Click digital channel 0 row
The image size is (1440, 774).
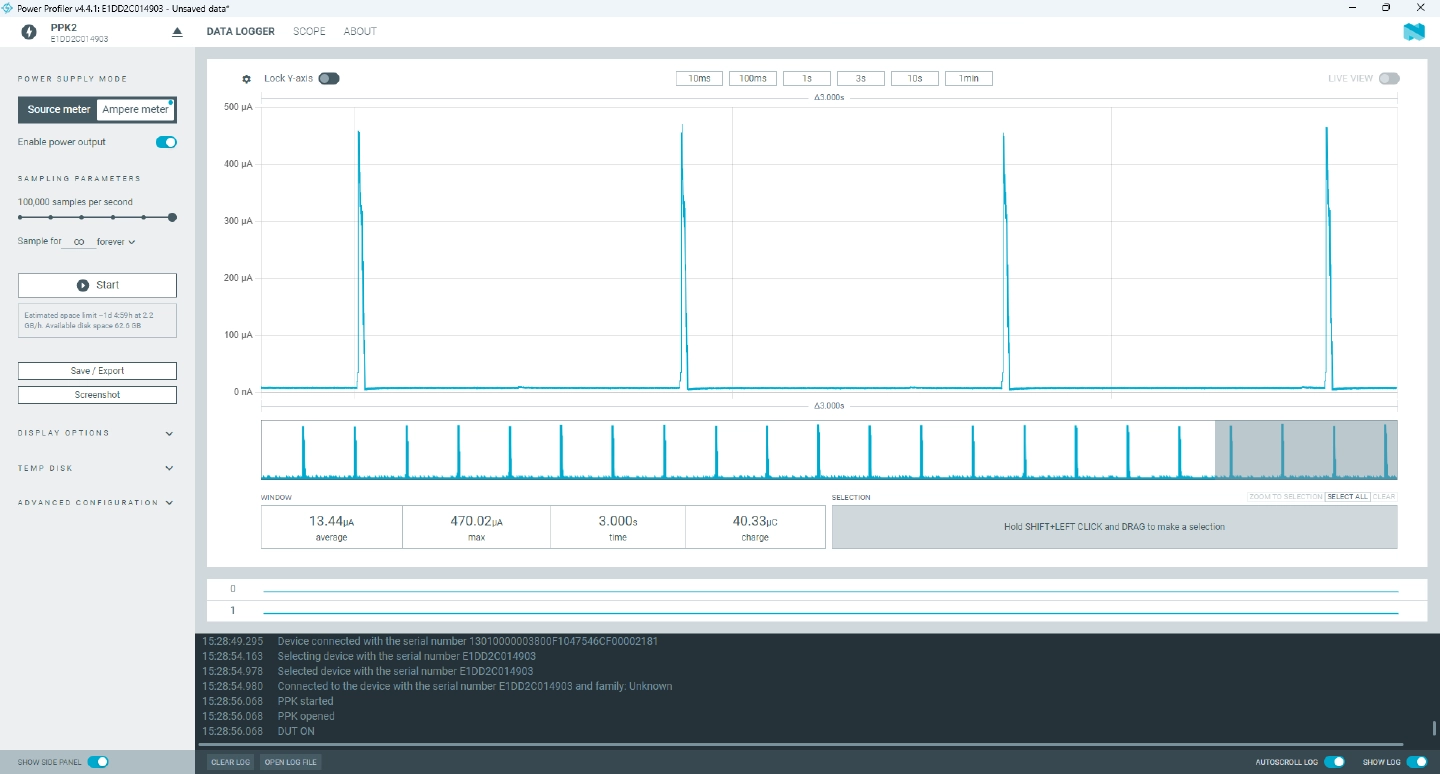click(817, 589)
